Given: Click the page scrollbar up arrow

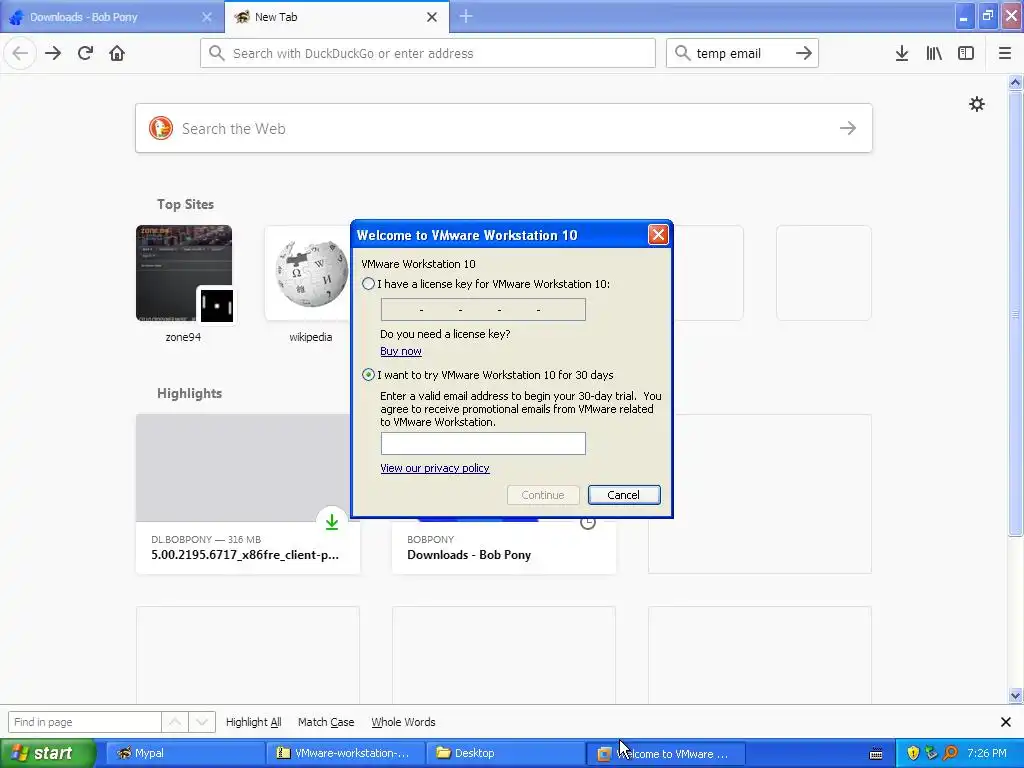Looking at the screenshot, I should pyautogui.click(x=1016, y=82).
